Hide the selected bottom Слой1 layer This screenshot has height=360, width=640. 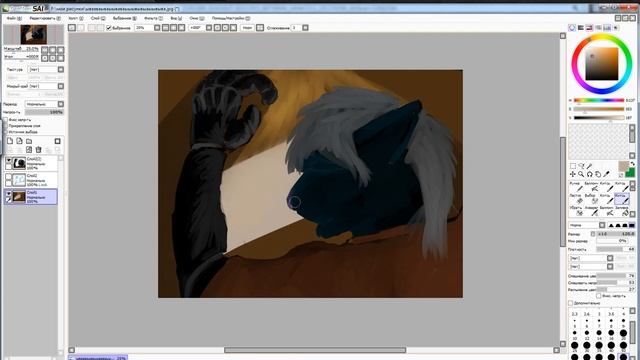(x=8, y=193)
